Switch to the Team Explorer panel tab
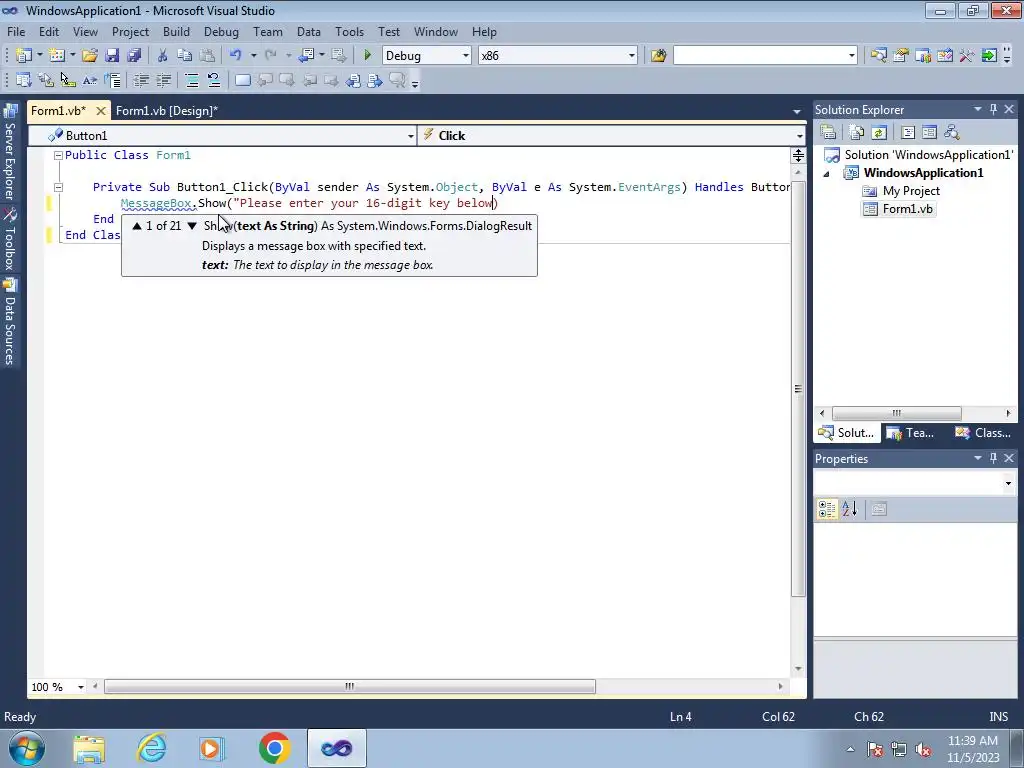The height and width of the screenshot is (768, 1024). click(x=912, y=433)
